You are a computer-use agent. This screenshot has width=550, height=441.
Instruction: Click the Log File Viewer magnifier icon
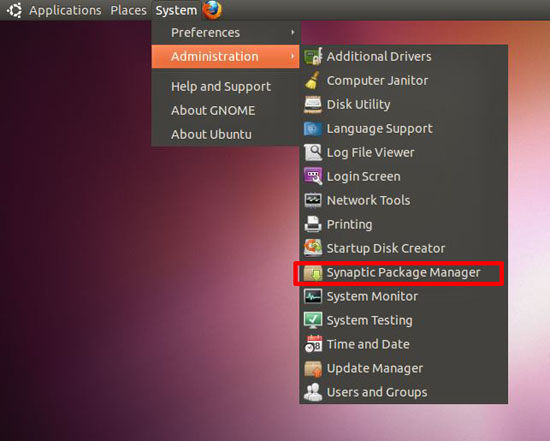313,152
